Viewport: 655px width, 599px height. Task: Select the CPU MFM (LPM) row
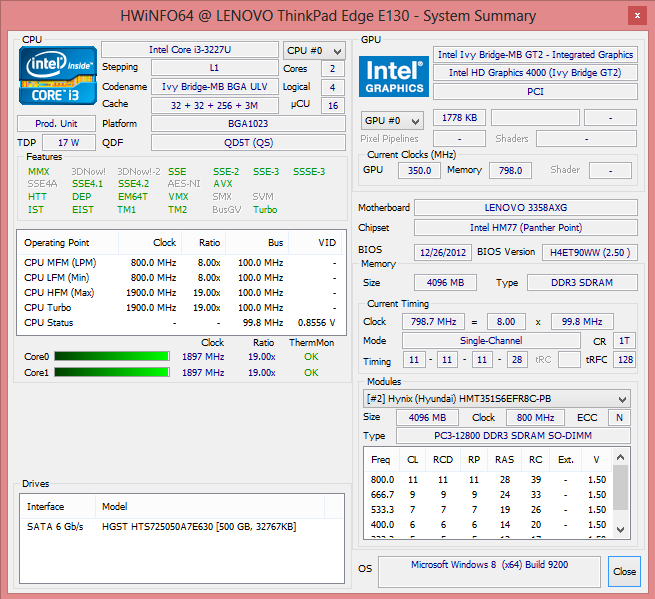click(182, 263)
